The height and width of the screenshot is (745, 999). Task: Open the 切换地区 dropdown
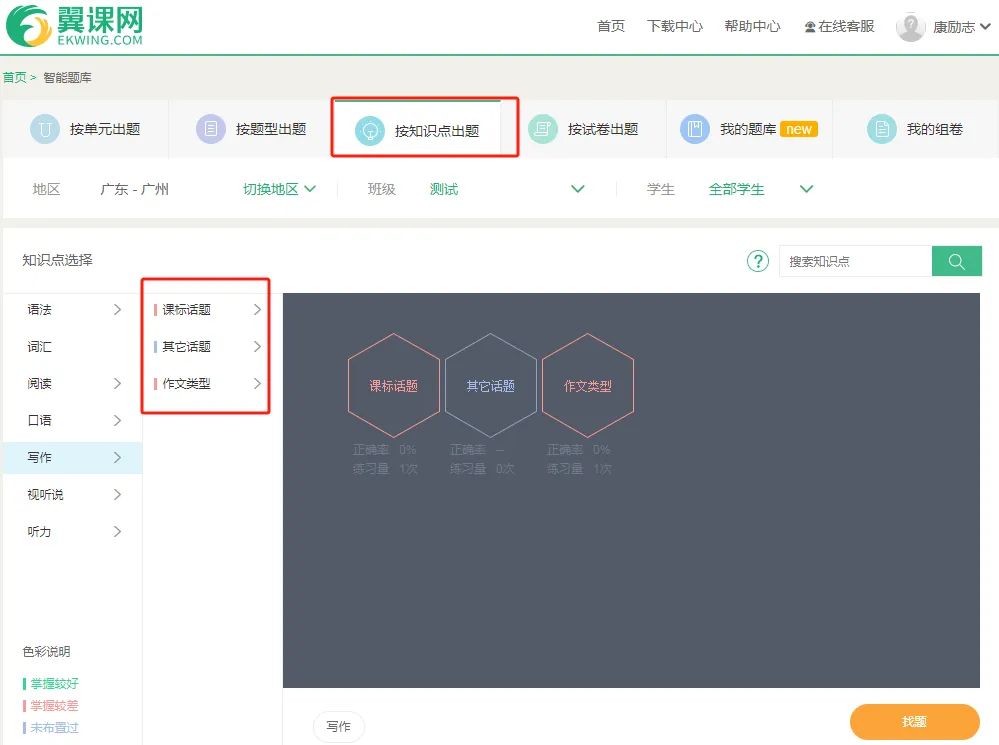click(x=279, y=189)
